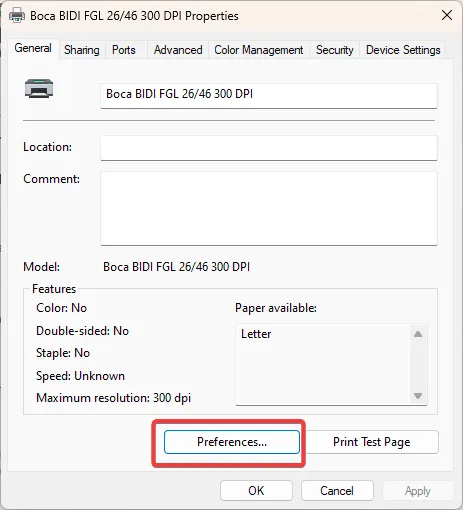Click the Location text field
This screenshot has width=463, height=510.
pyautogui.click(x=269, y=148)
